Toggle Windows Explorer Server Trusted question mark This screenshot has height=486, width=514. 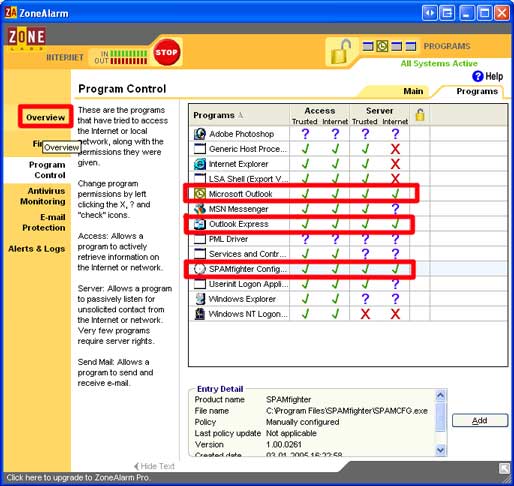click(365, 299)
